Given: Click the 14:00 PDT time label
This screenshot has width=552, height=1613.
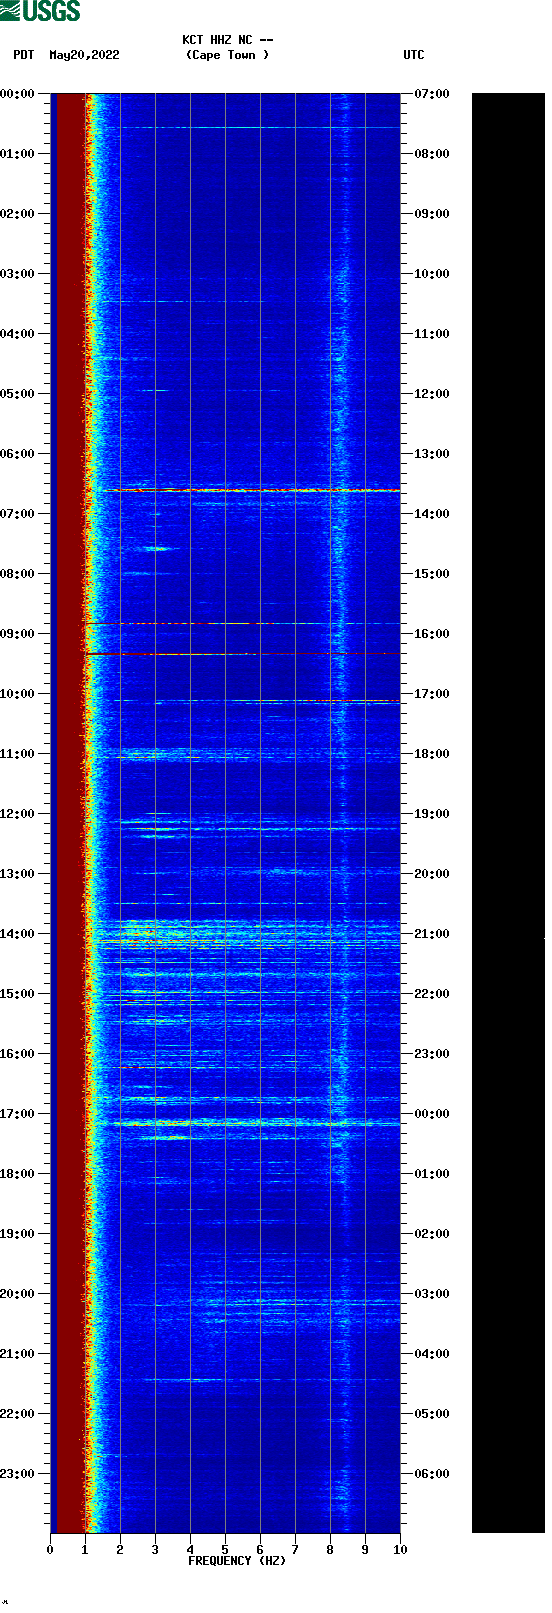Looking at the screenshot, I should point(18,934).
